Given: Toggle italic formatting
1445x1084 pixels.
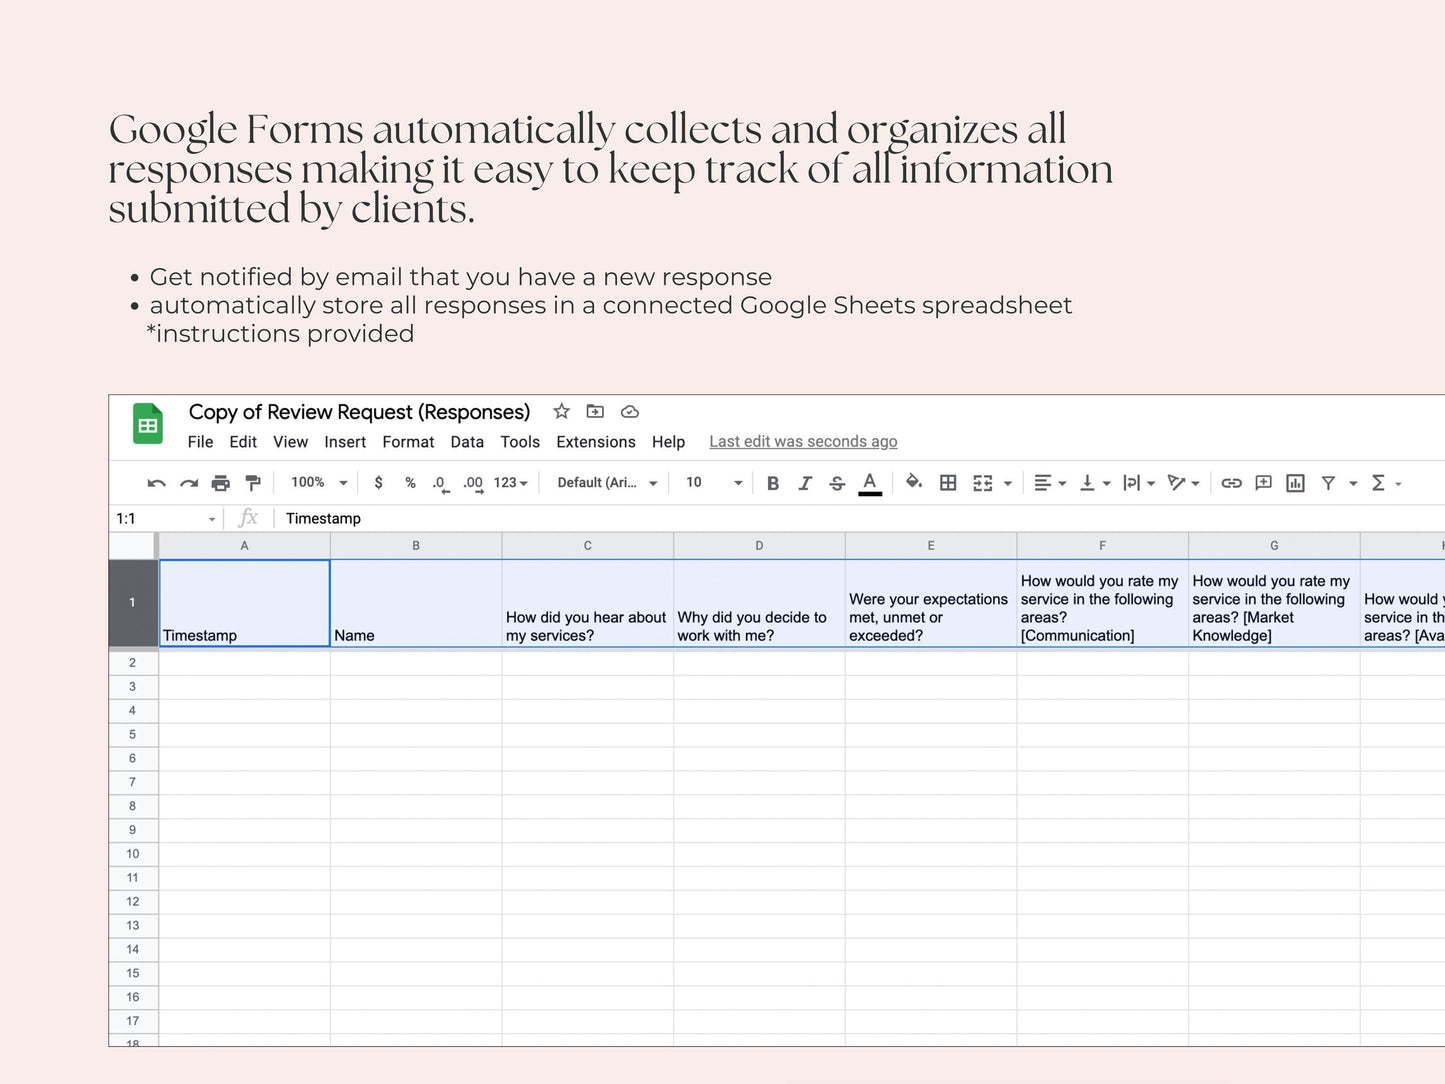Looking at the screenshot, I should (x=805, y=483).
